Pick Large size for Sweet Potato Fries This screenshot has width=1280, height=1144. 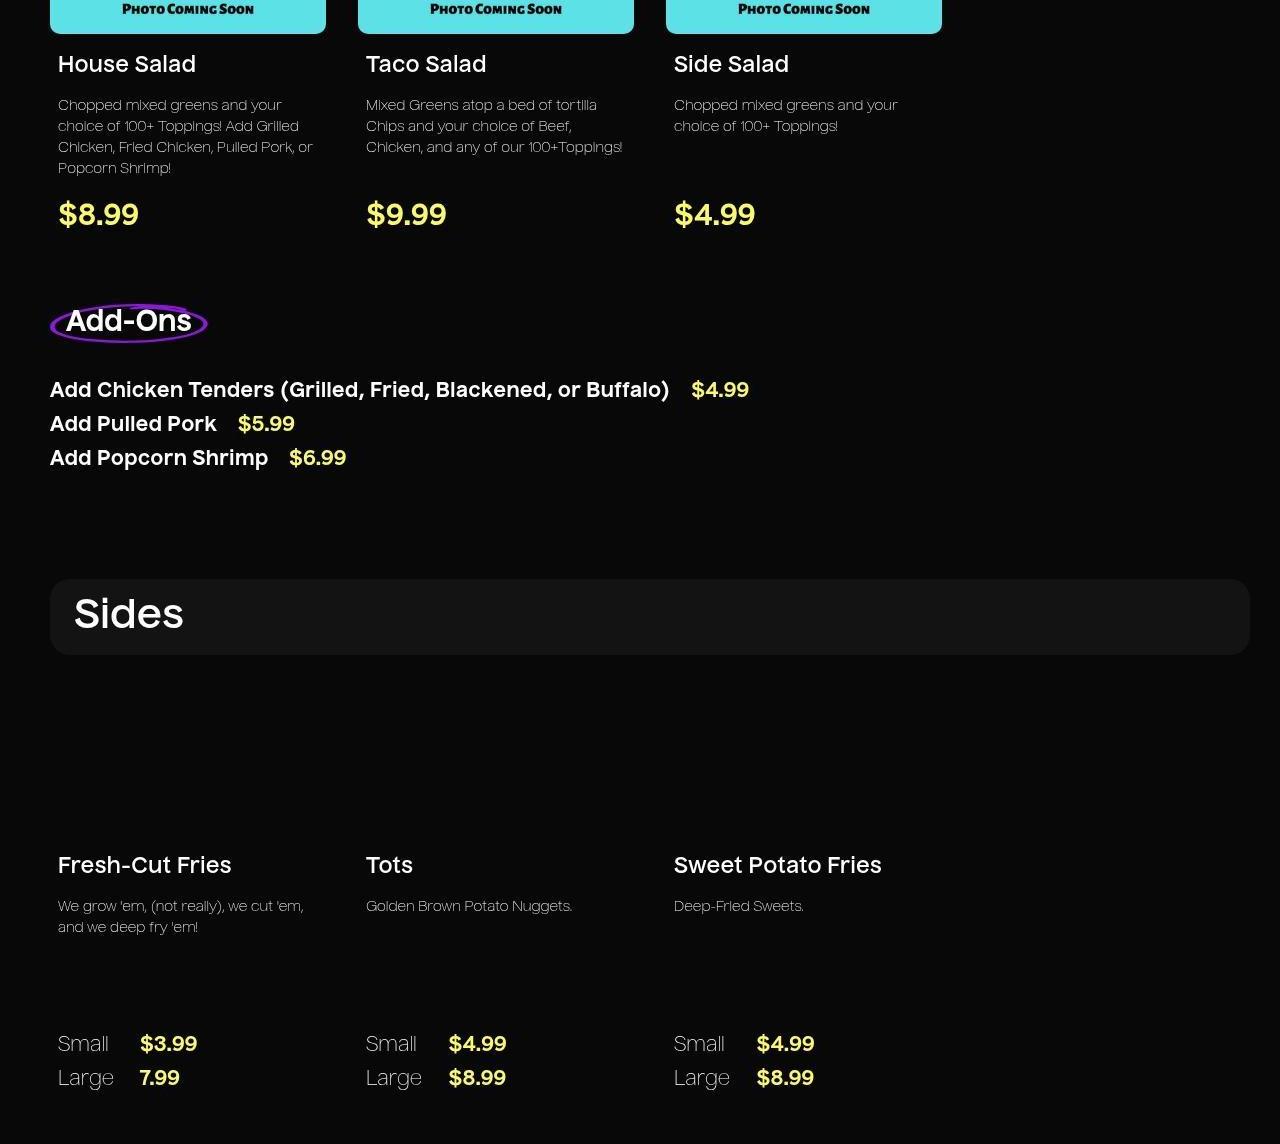[702, 1078]
